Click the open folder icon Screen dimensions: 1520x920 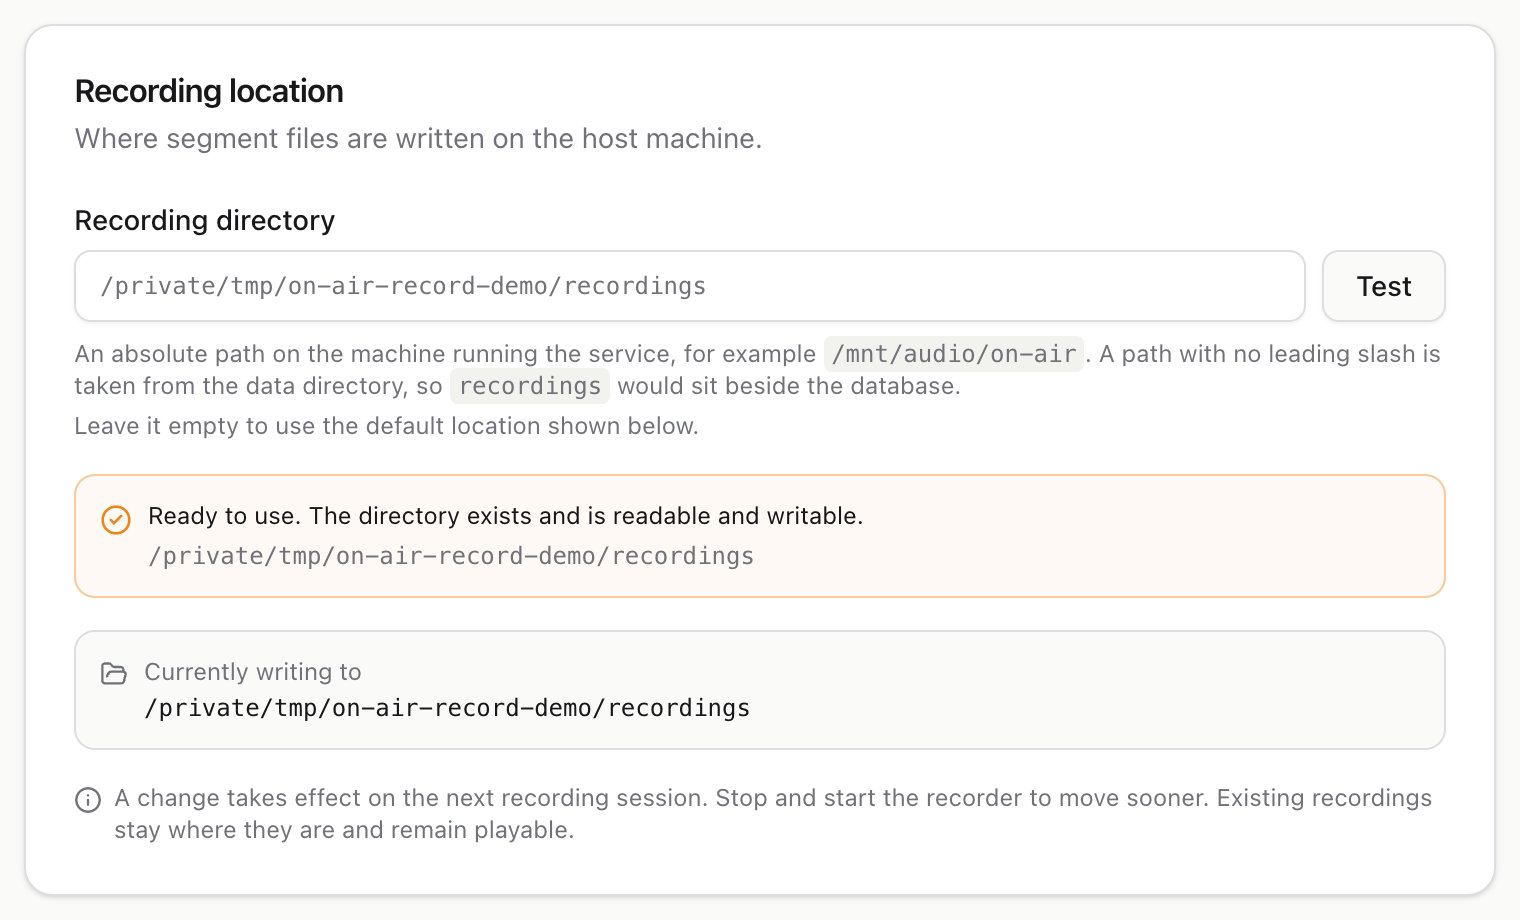114,673
